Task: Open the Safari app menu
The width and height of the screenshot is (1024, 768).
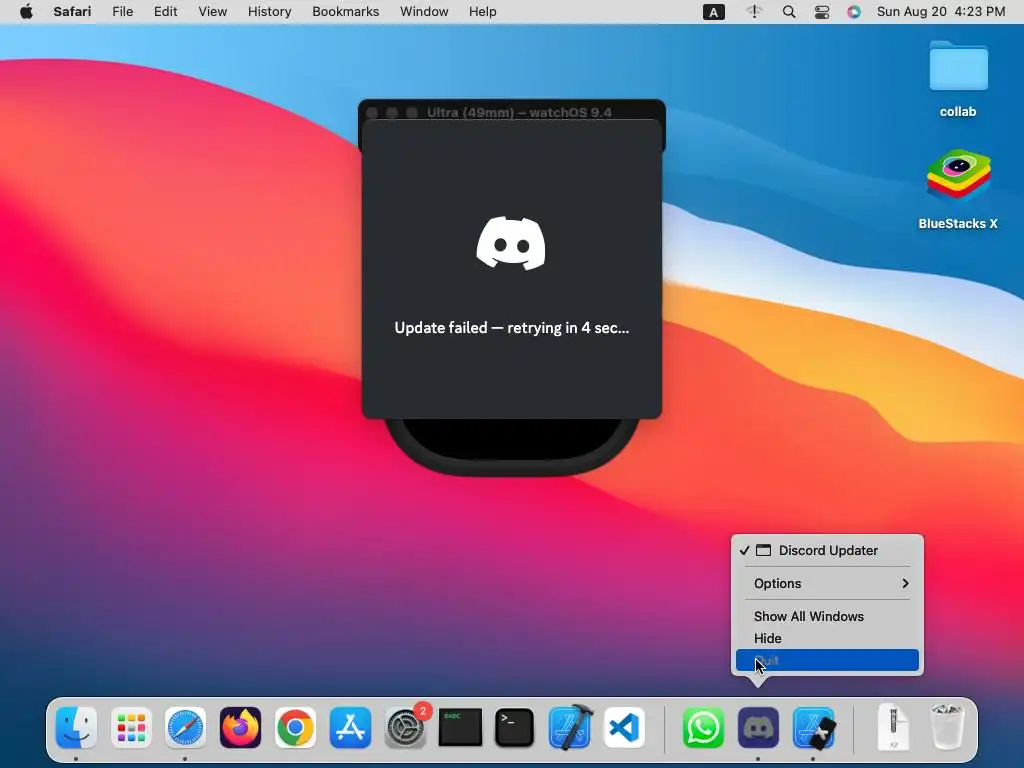Action: [72, 12]
